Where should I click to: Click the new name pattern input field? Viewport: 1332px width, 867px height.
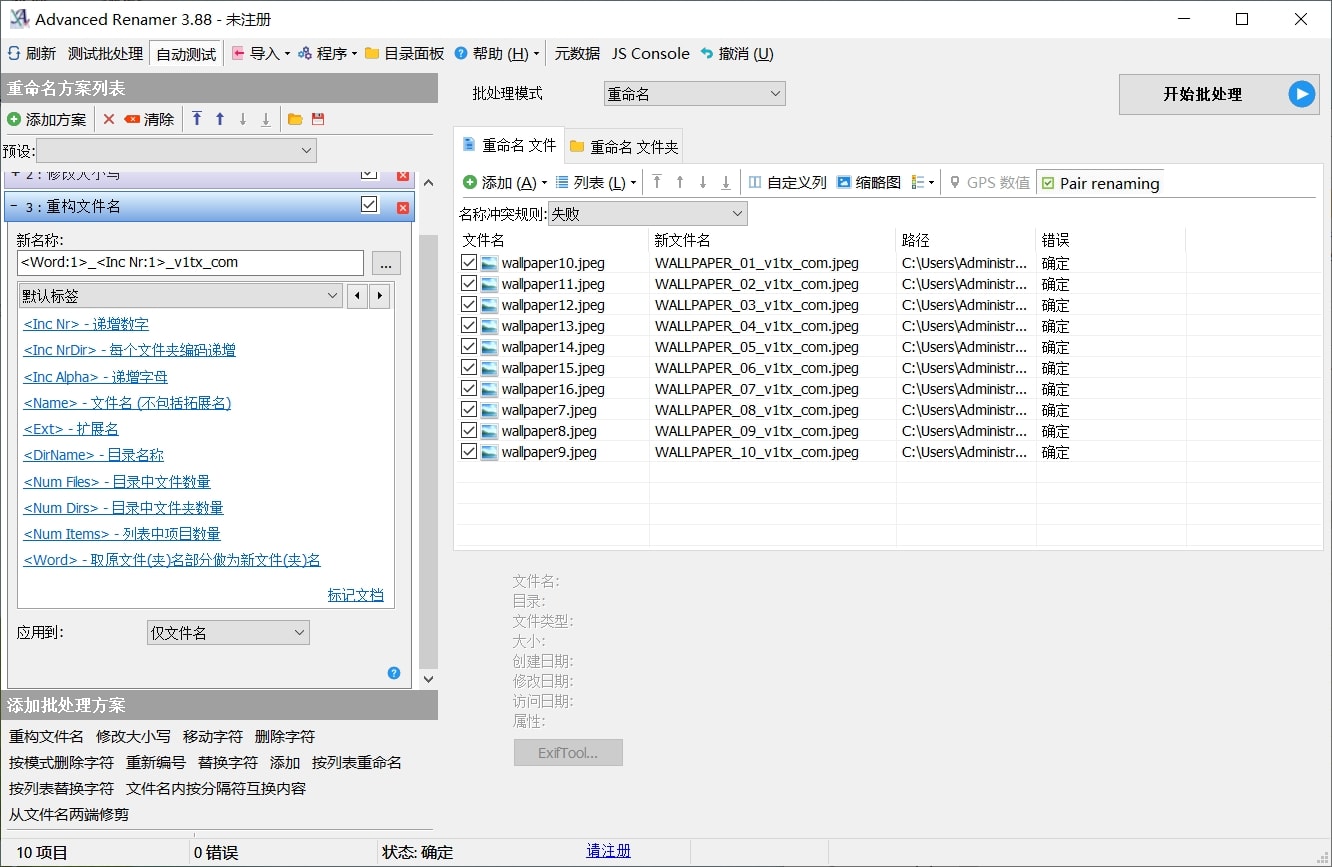click(191, 262)
